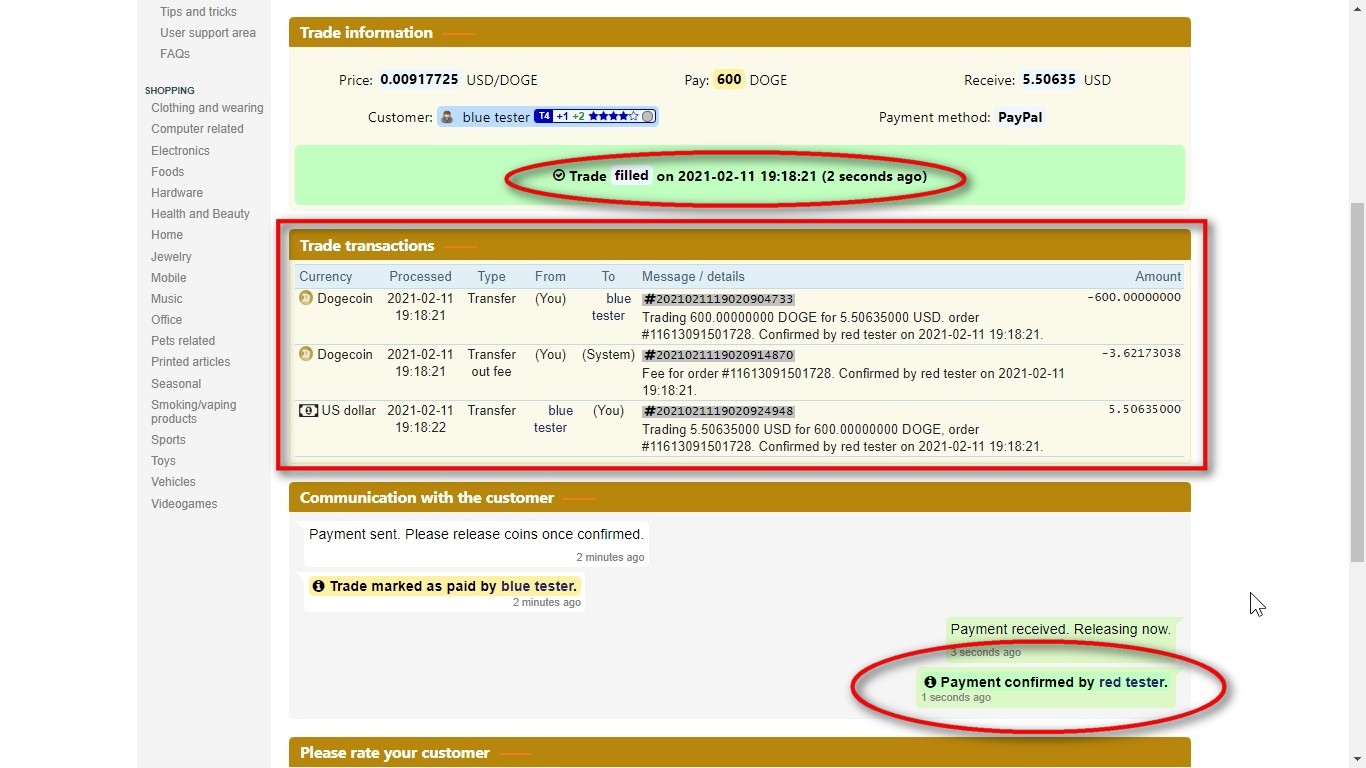1366x768 pixels.
Task: Click the info icon in Payment confirmed message
Action: [x=930, y=682]
